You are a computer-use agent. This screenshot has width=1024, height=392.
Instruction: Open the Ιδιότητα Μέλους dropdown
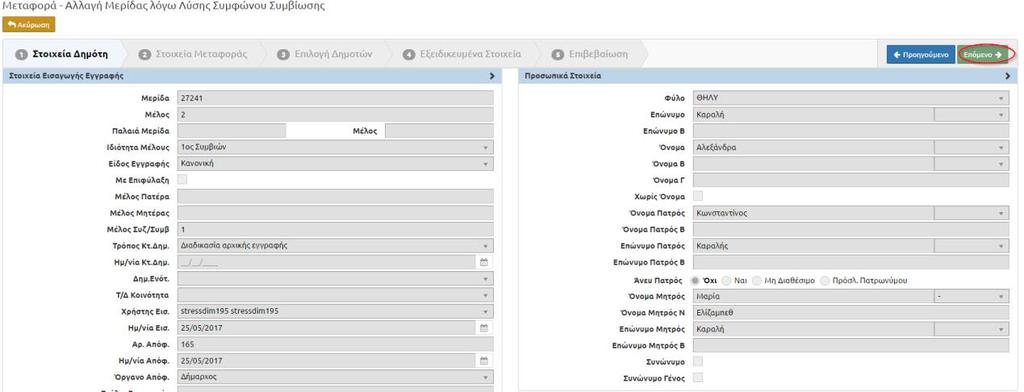coord(336,147)
